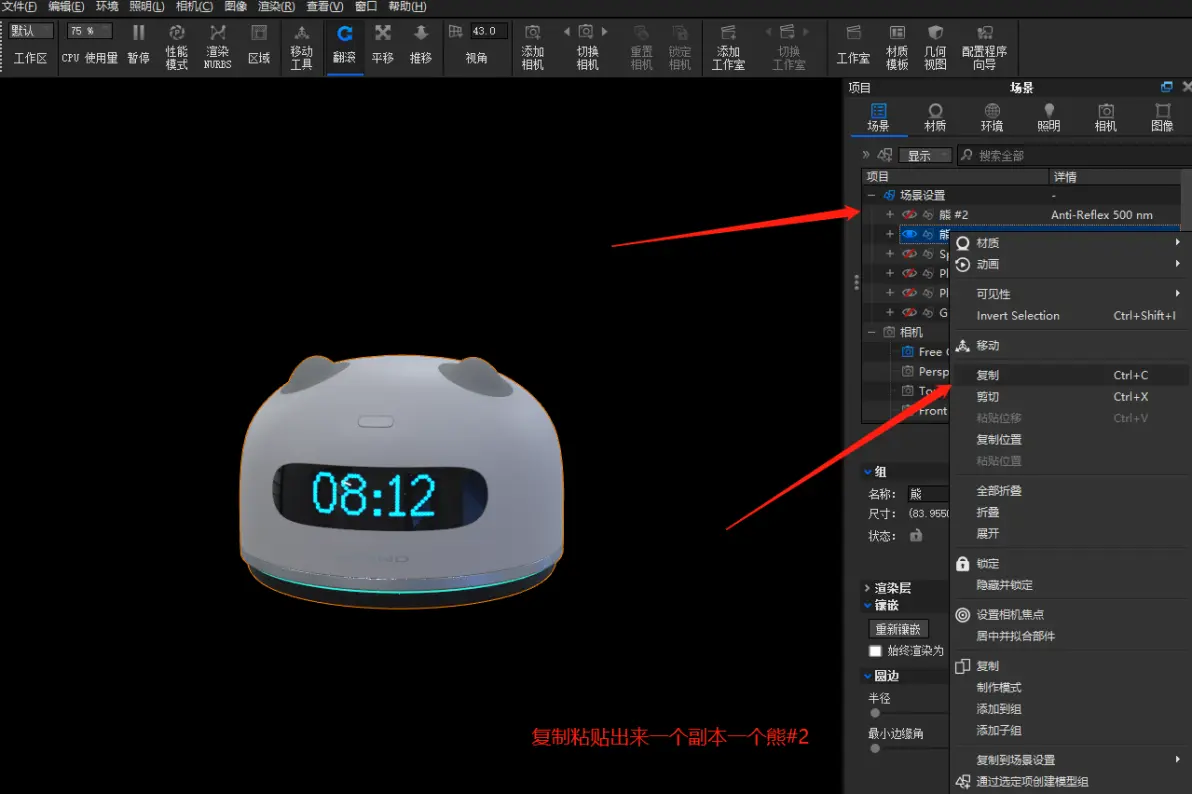1192x794 pixels.
Task: Adjust the 最小边缘角 slider handle
Action: 875,748
